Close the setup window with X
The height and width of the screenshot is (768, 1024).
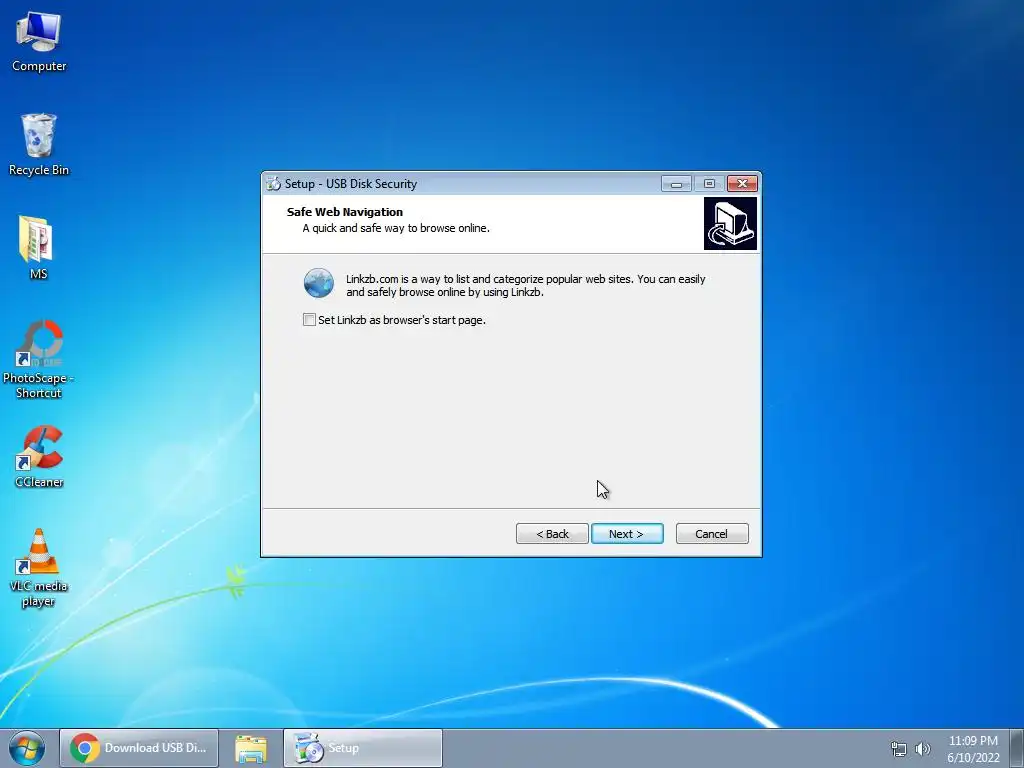click(x=743, y=184)
